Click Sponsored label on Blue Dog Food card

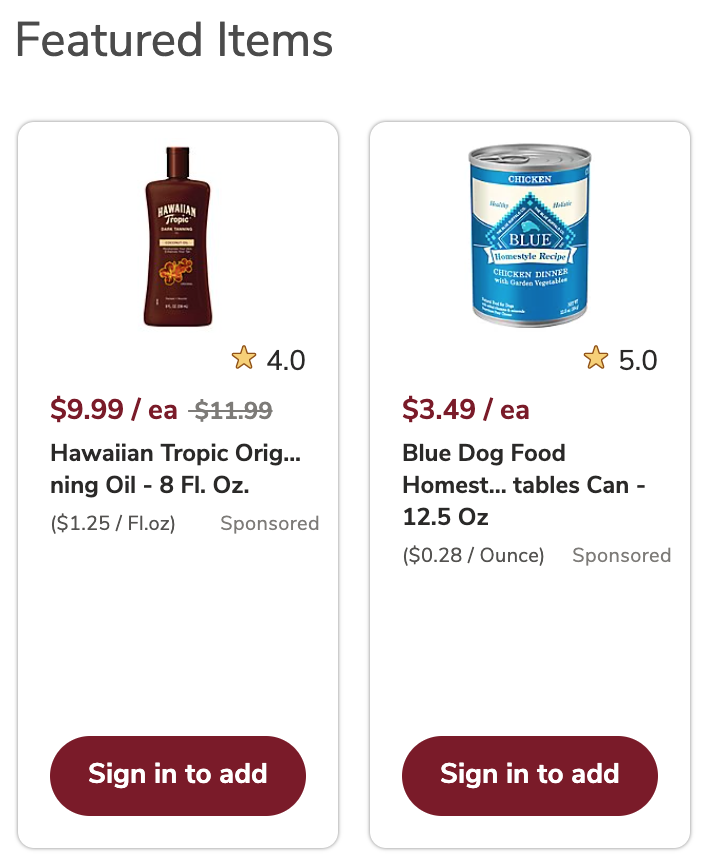click(622, 556)
